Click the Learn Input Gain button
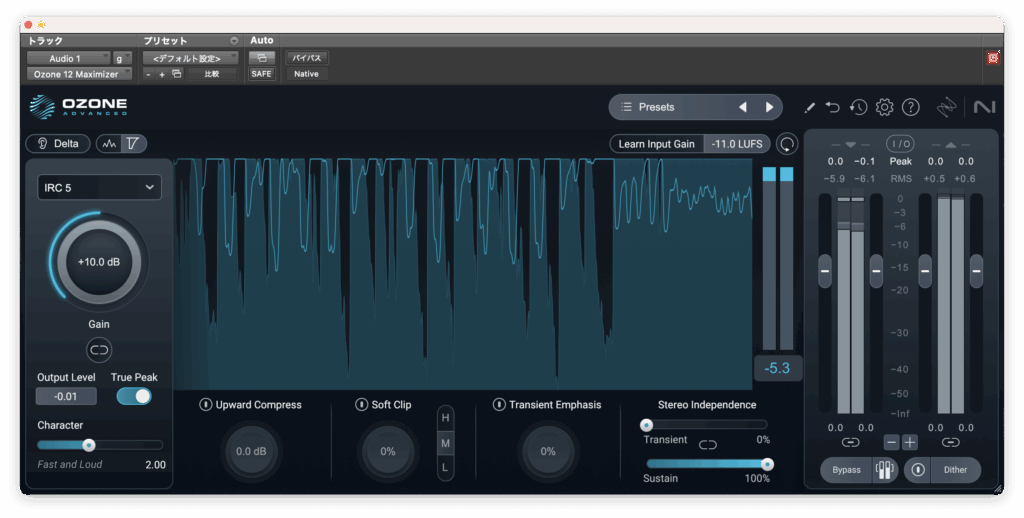 click(656, 144)
